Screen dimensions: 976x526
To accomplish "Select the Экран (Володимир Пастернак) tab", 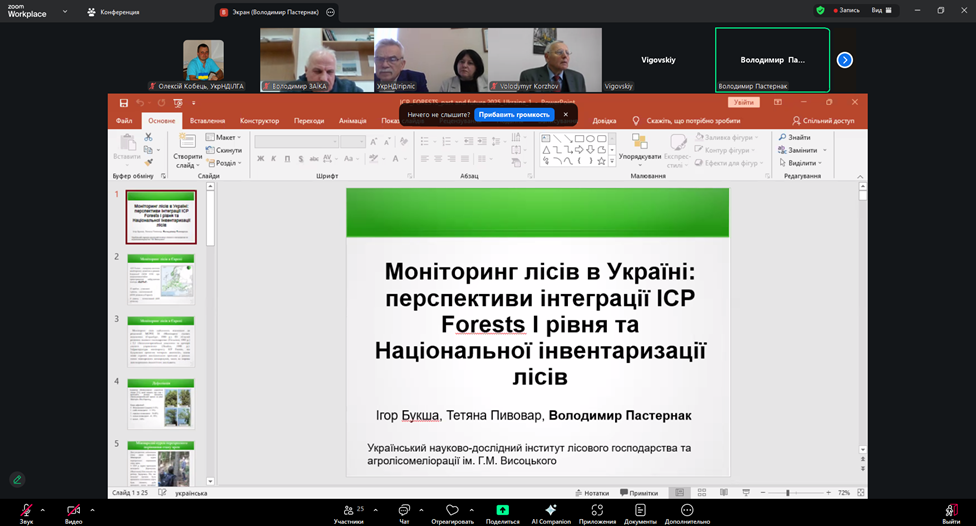I will [270, 12].
